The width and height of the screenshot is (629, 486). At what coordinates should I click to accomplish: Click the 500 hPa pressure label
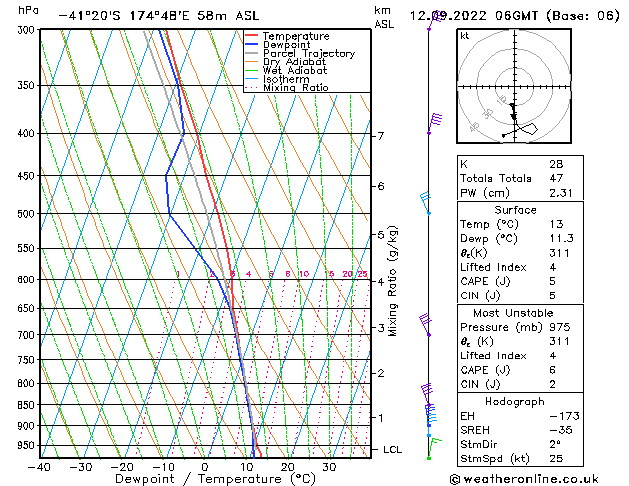point(28,214)
